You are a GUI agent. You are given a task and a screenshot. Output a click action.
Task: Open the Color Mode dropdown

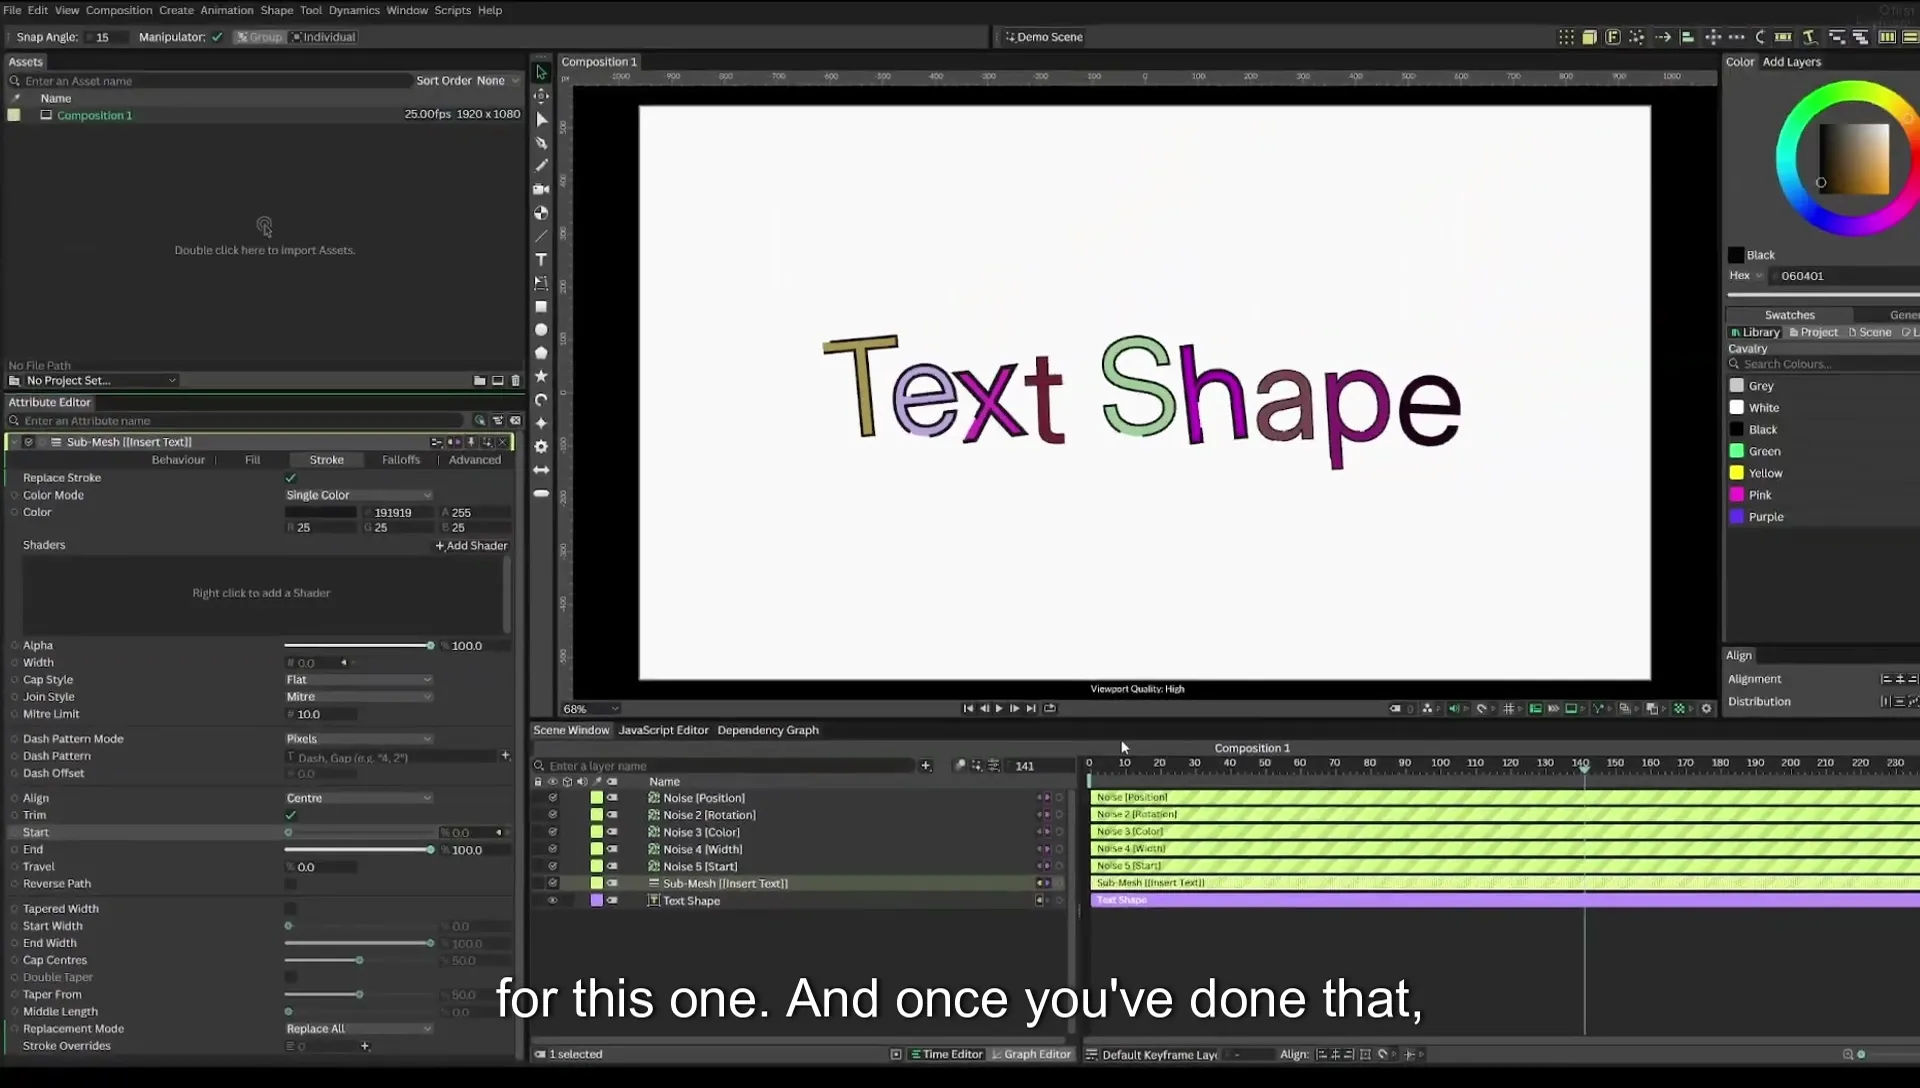pos(358,495)
